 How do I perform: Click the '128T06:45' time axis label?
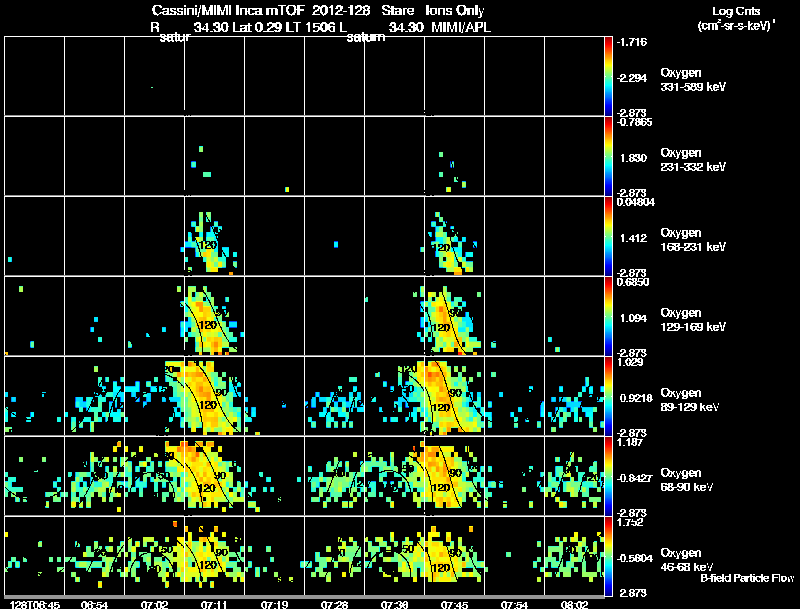point(35,605)
